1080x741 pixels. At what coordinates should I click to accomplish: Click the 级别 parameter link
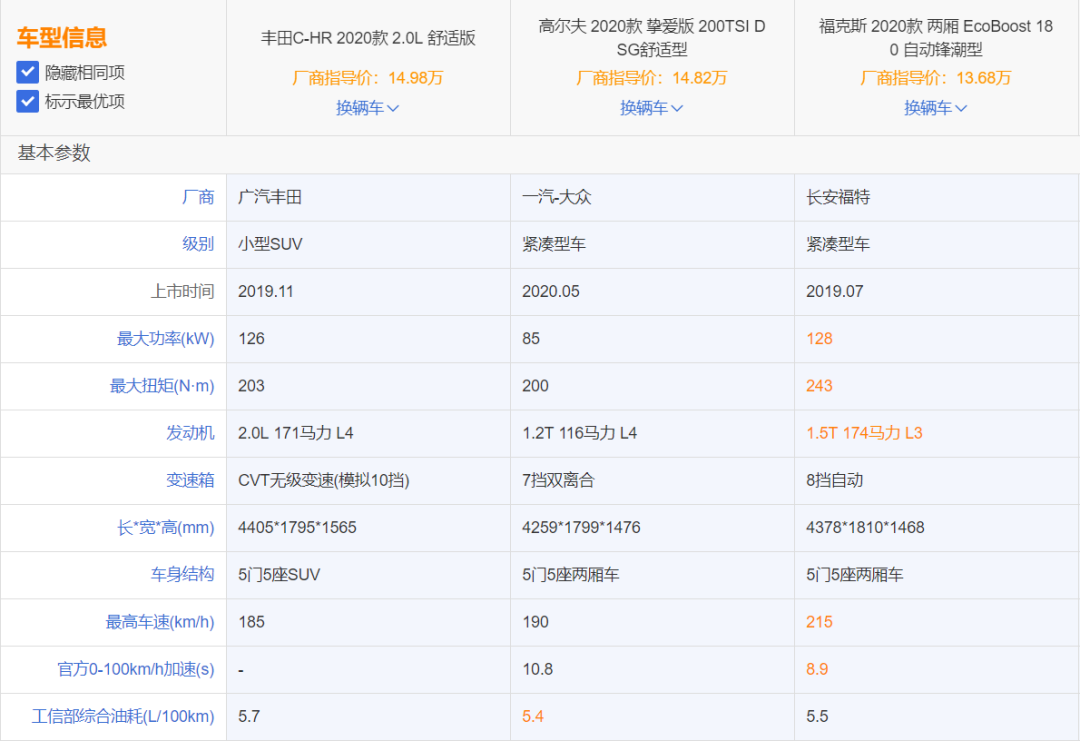click(198, 244)
